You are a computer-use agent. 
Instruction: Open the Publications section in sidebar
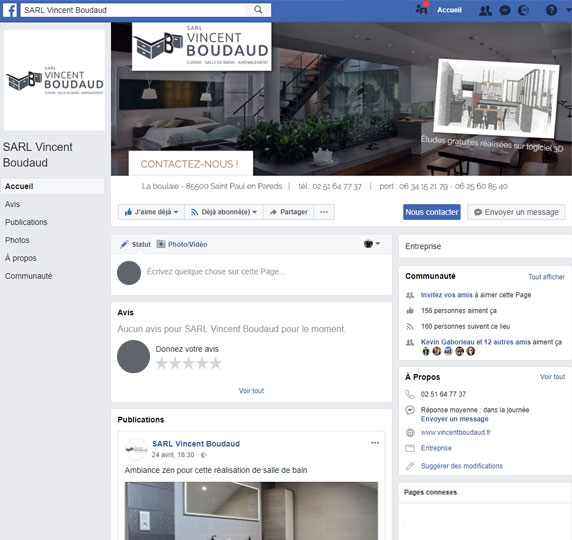click(x=26, y=222)
